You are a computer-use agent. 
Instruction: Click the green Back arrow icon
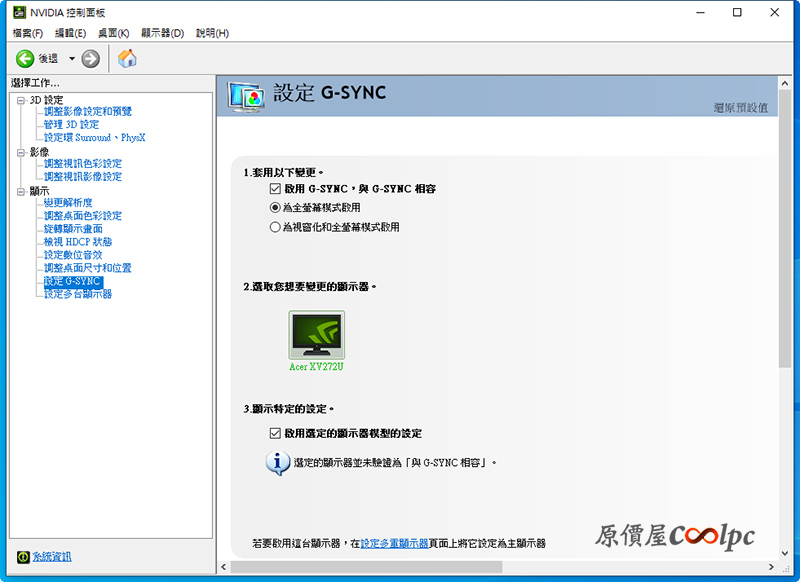tap(24, 59)
